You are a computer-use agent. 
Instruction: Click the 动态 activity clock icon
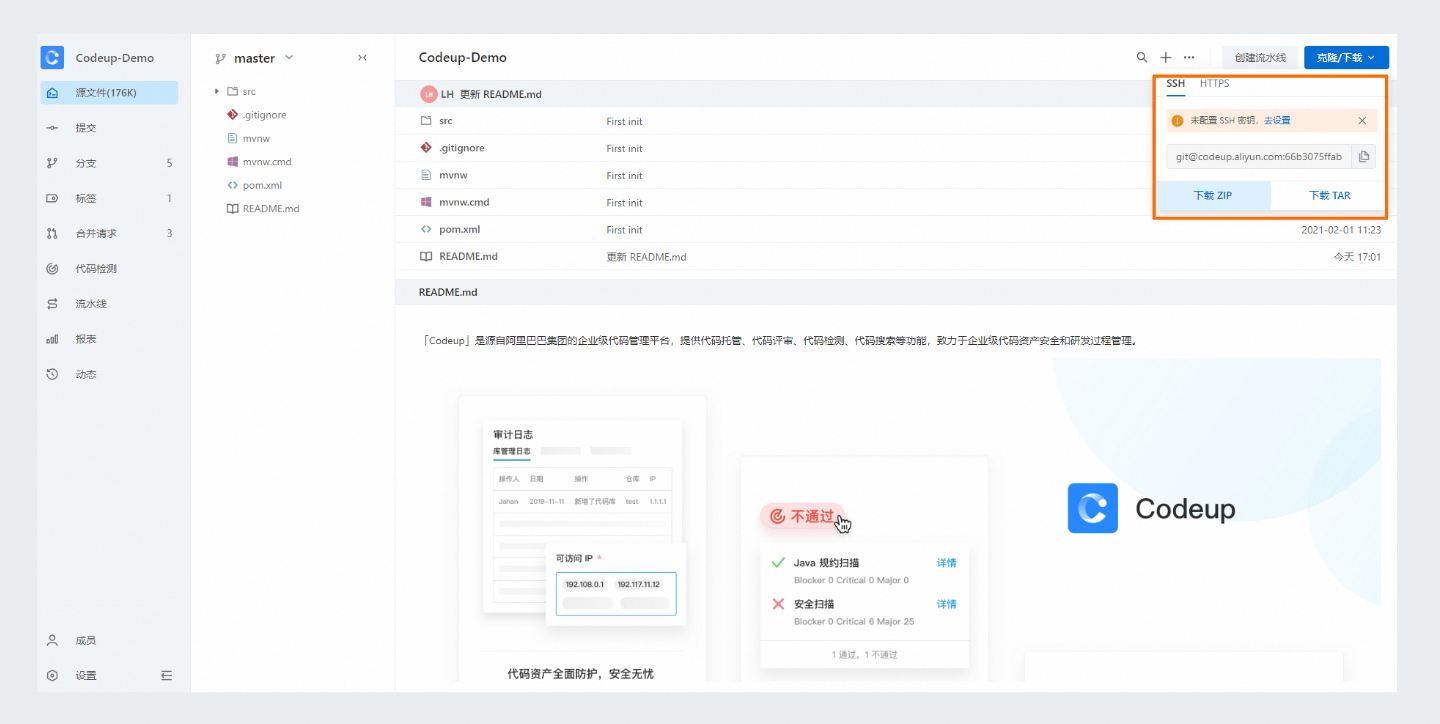pos(52,374)
